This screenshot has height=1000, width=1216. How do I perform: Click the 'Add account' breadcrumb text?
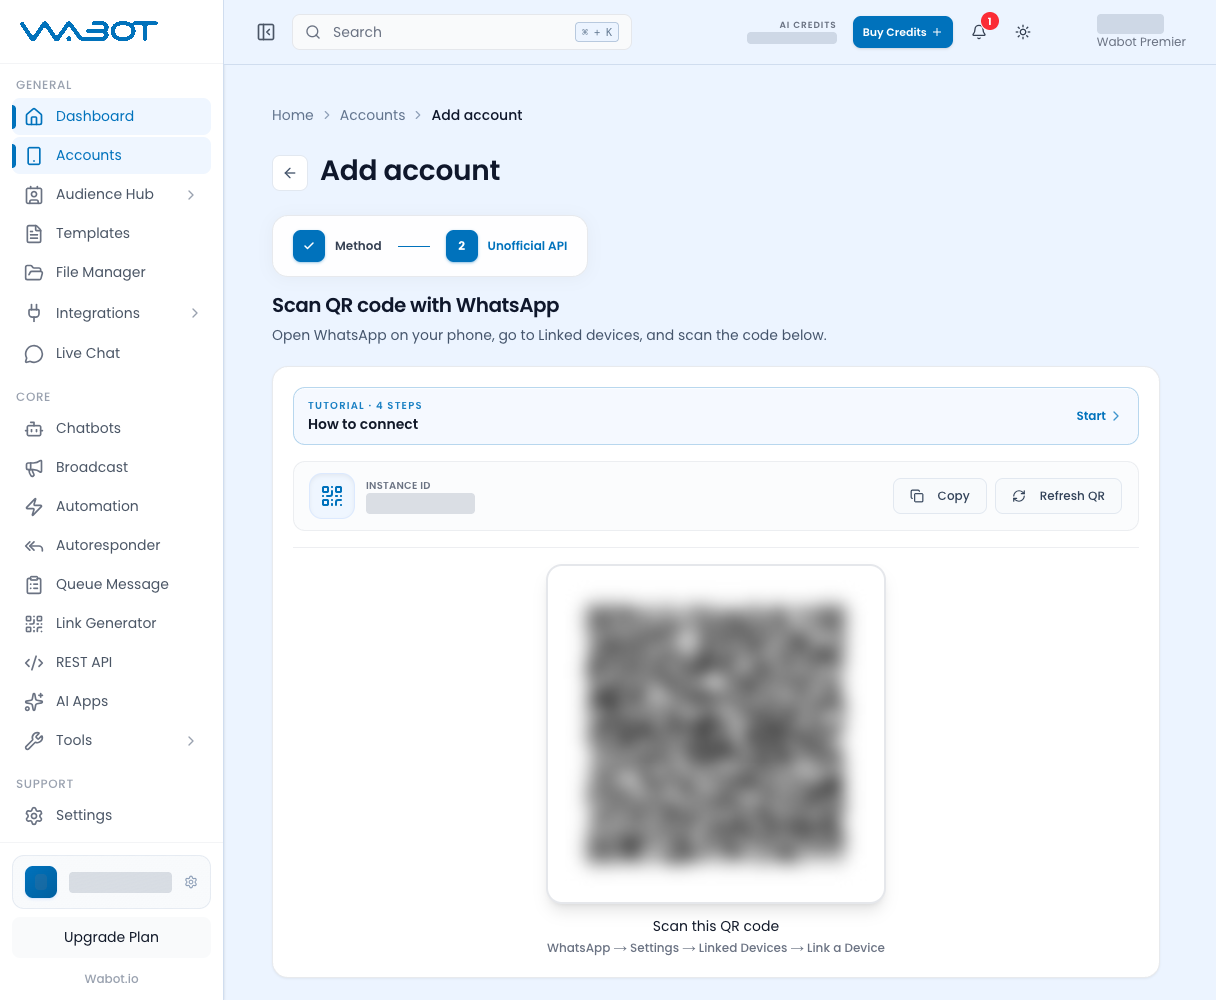point(477,115)
